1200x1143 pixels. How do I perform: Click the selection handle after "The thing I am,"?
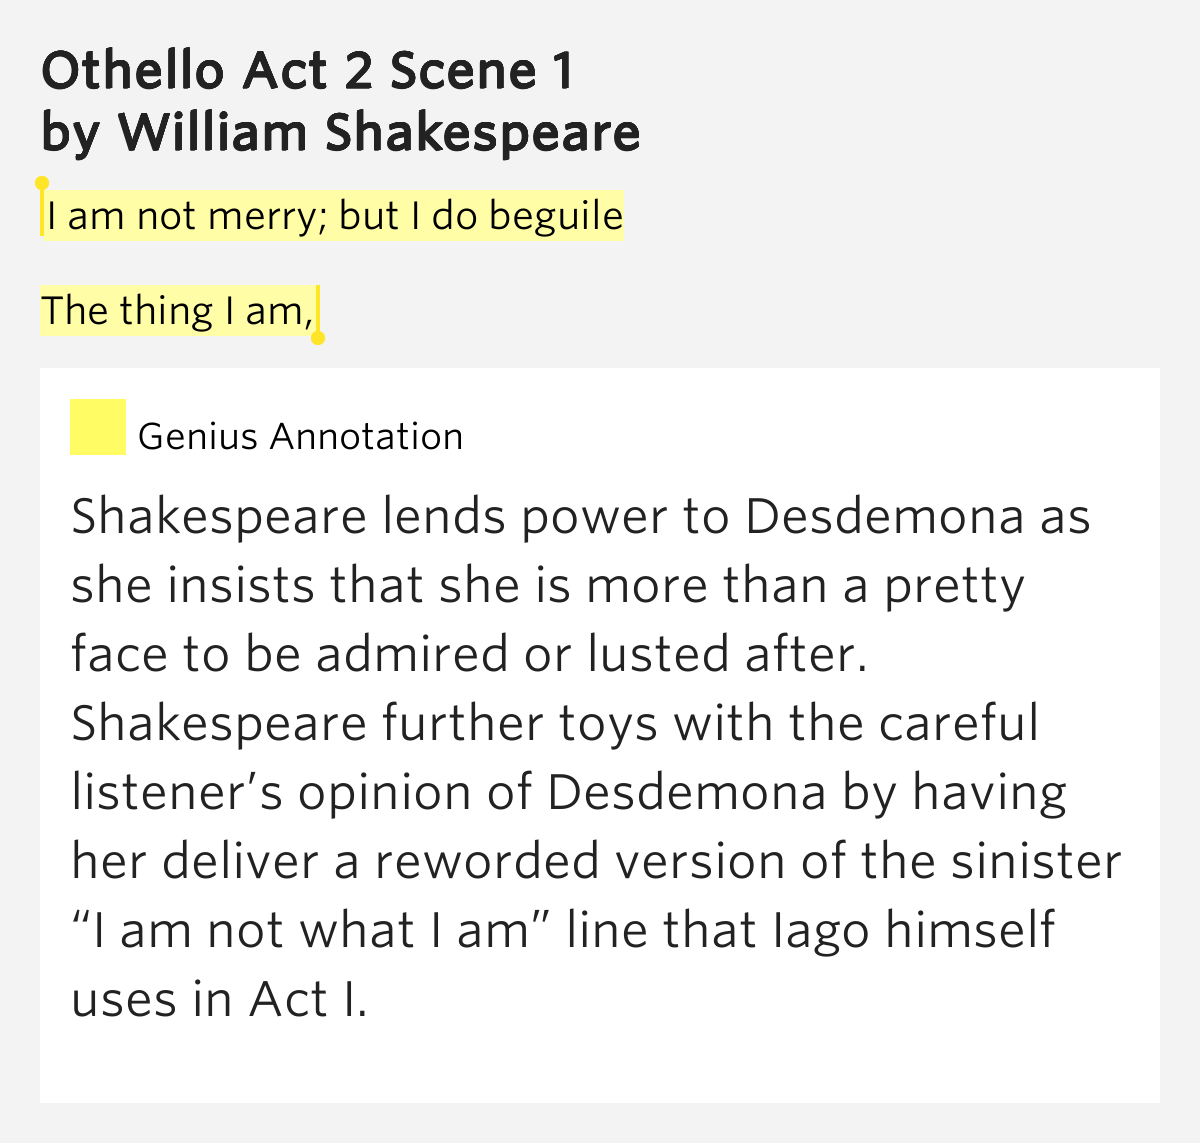click(x=318, y=337)
